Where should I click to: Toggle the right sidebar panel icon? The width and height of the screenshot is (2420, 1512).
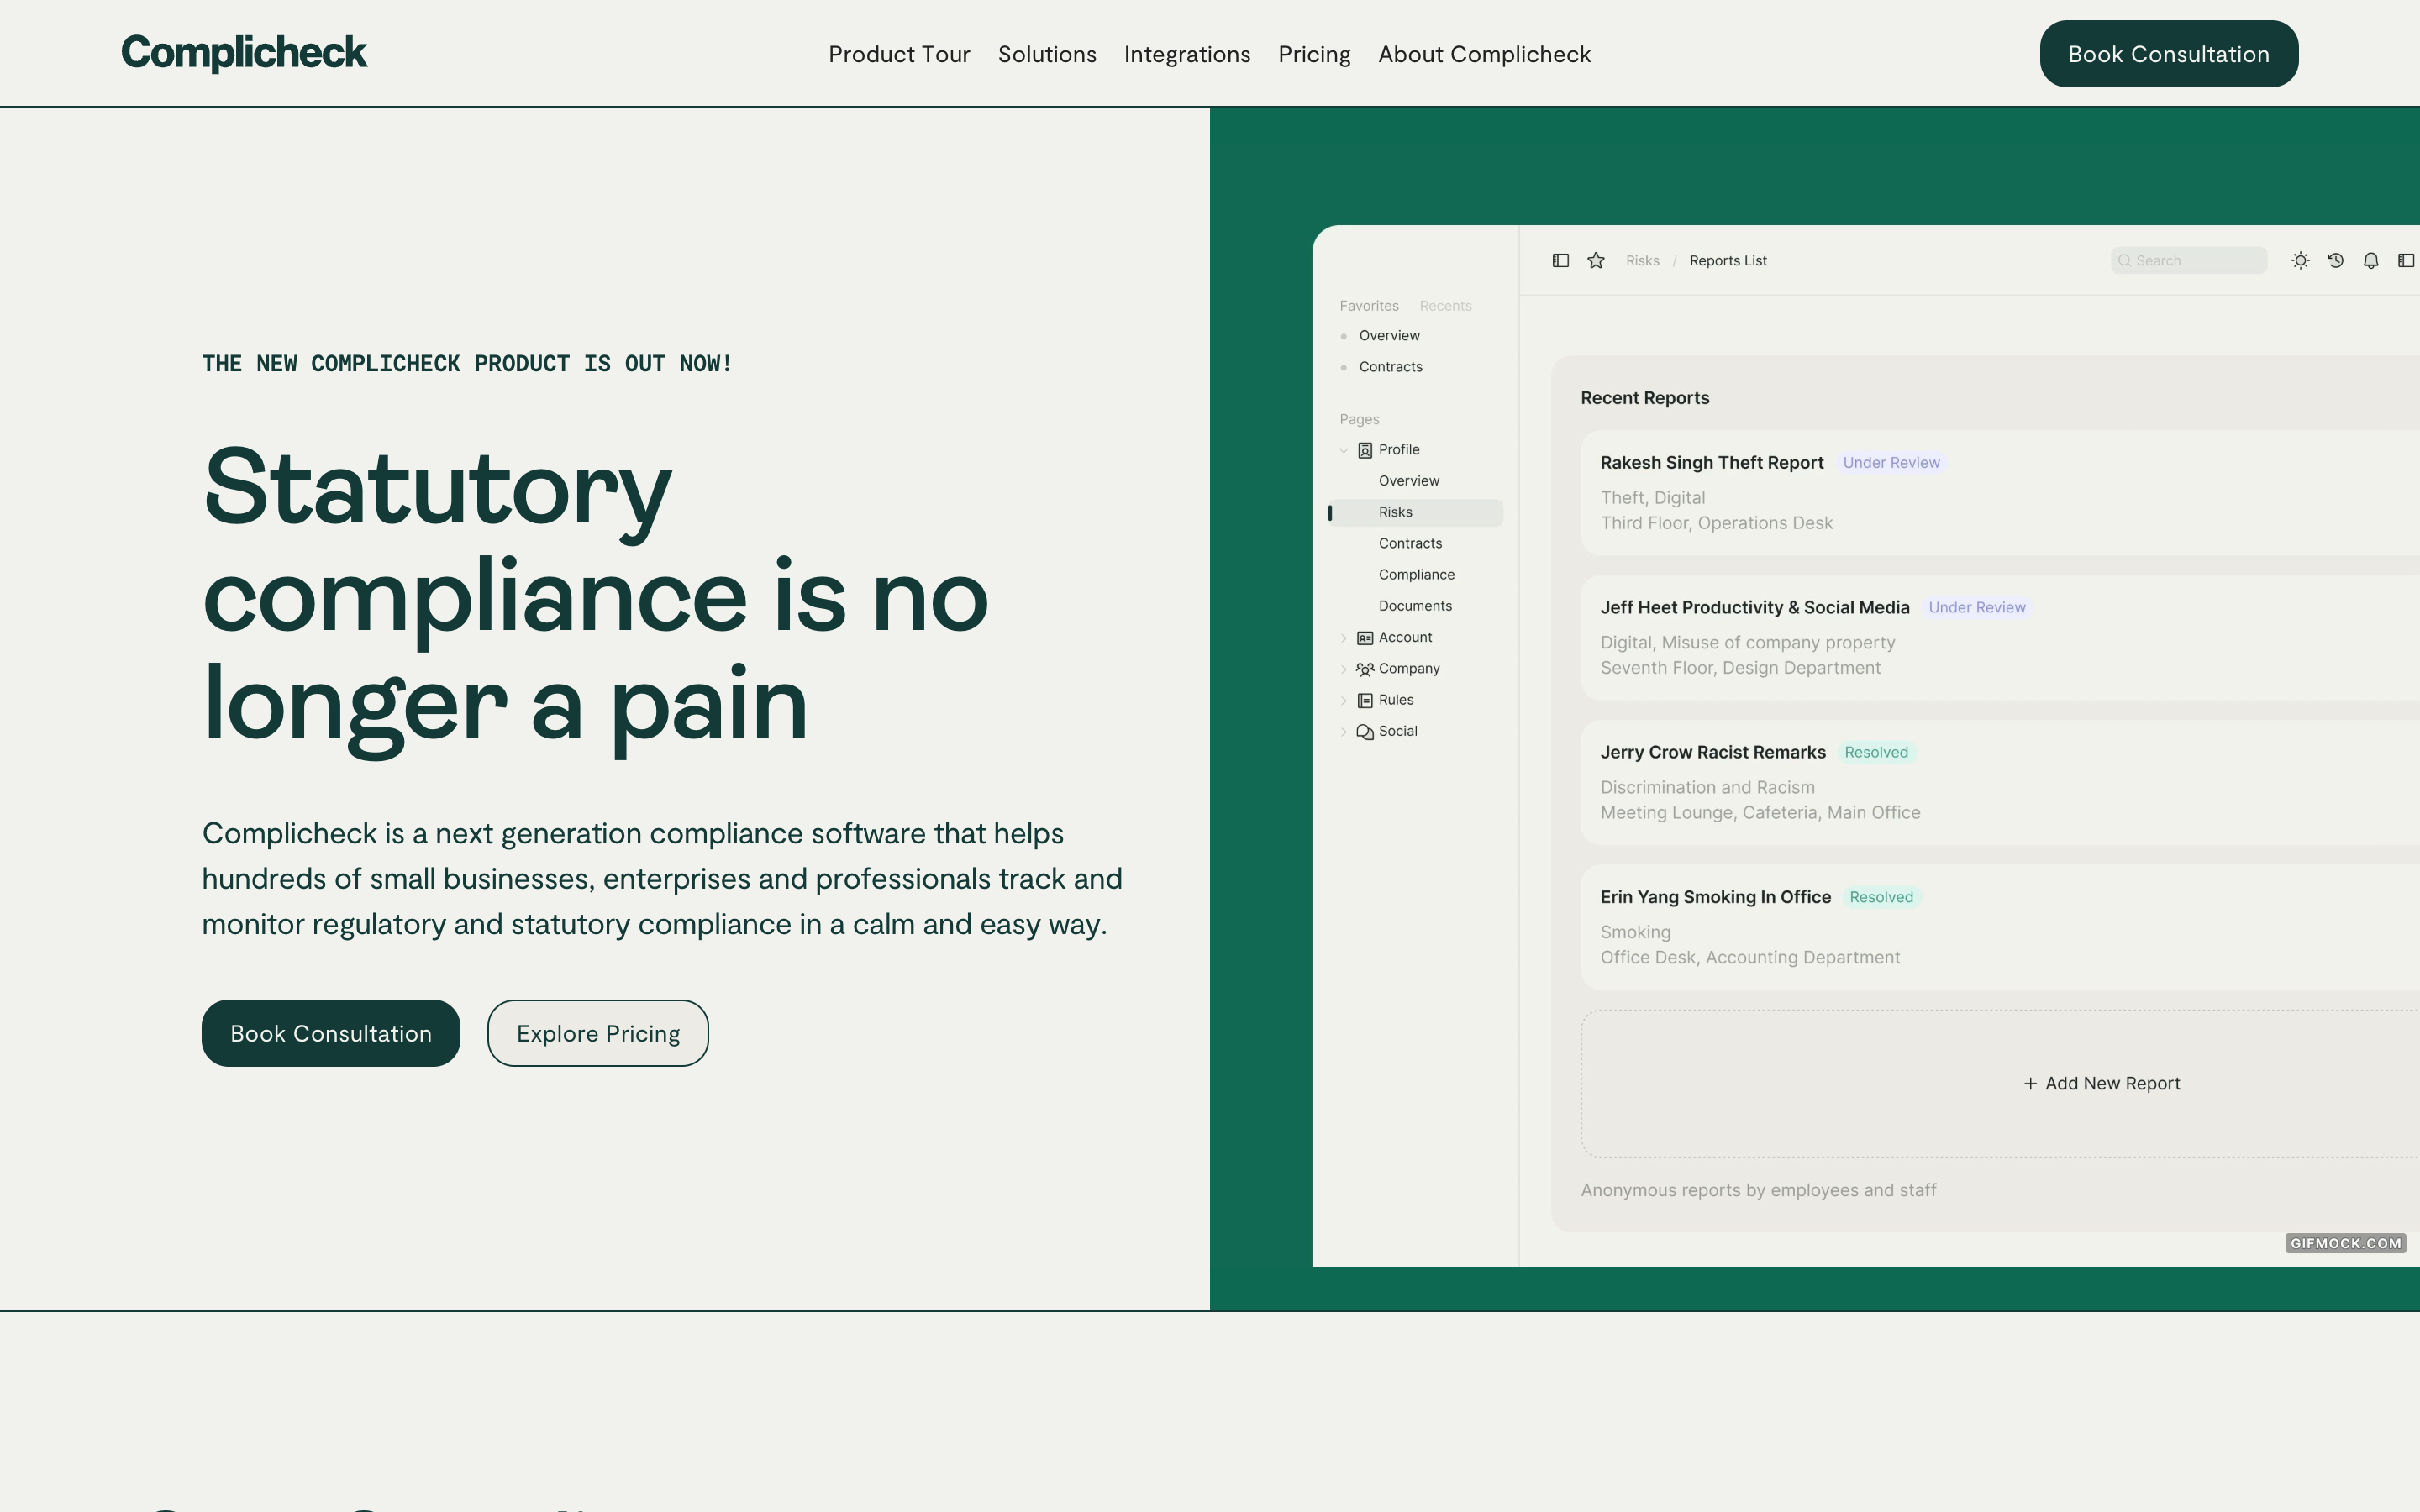(2406, 260)
